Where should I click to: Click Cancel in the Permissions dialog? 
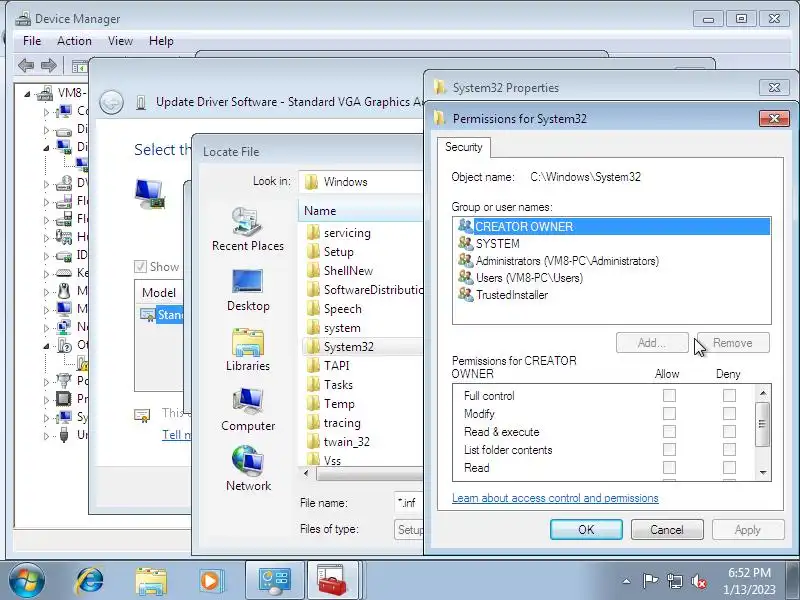tap(667, 530)
